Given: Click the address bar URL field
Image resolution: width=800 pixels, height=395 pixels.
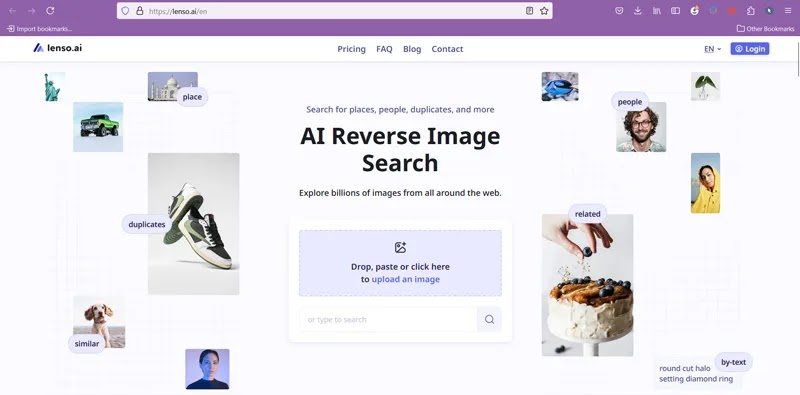Looking at the screenshot, I should click(x=334, y=11).
